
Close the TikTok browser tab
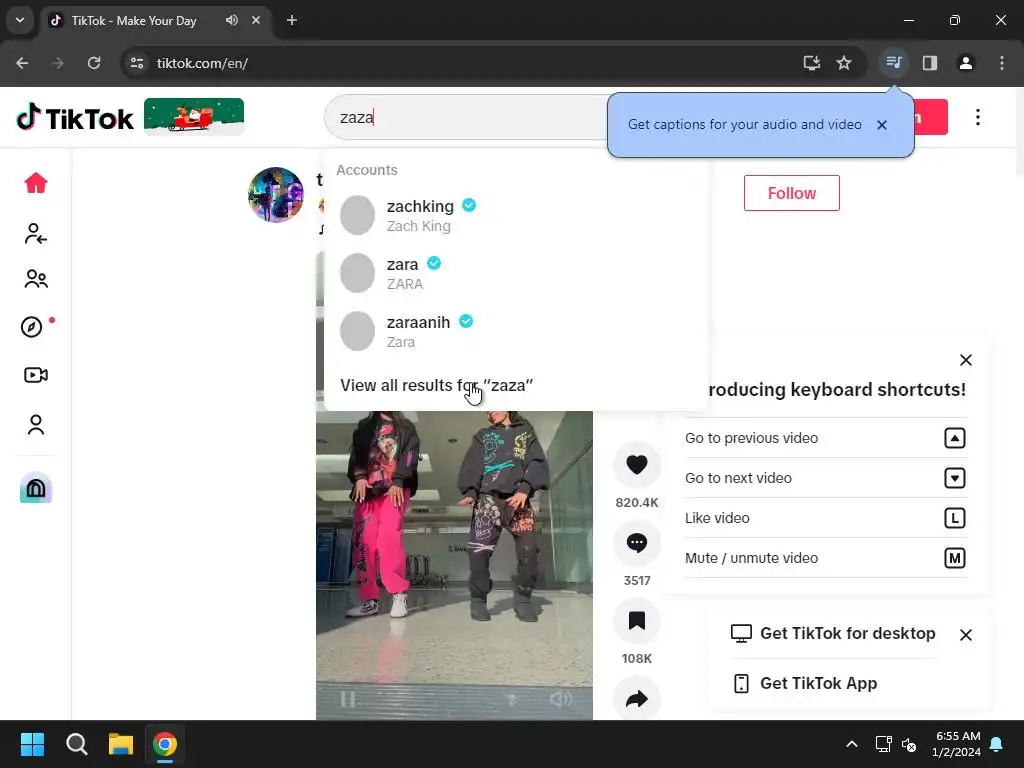(x=256, y=20)
